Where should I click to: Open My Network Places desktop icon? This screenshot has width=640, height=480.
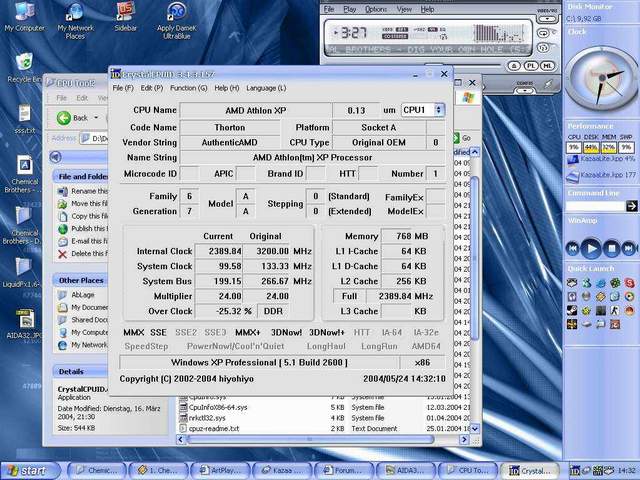pyautogui.click(x=76, y=19)
